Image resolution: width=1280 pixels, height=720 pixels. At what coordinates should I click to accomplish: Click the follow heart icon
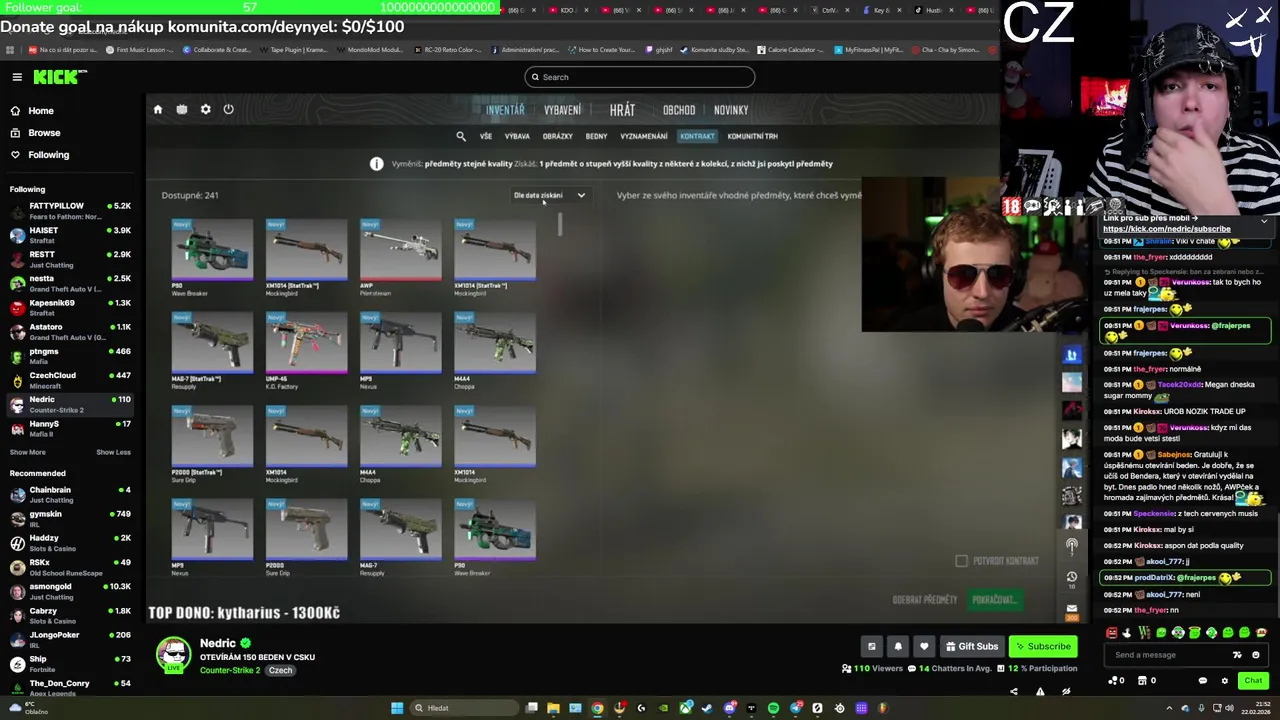tap(924, 646)
